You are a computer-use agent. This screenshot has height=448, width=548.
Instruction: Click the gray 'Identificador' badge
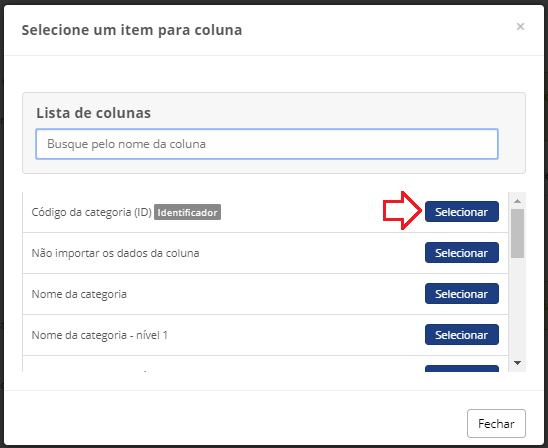coord(187,212)
